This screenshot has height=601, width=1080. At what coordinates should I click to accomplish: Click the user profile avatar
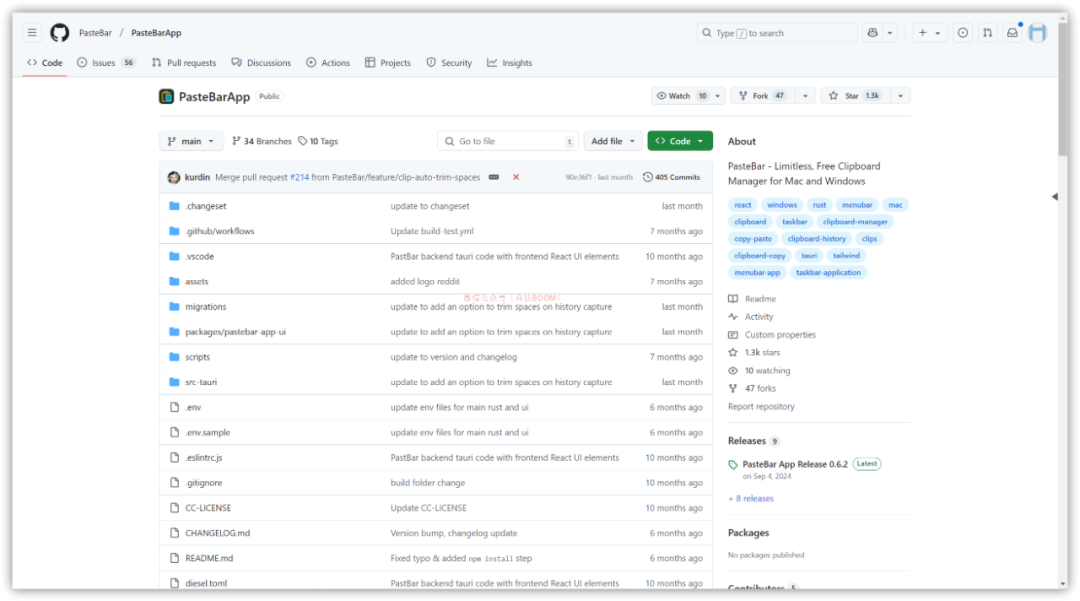coord(1037,32)
